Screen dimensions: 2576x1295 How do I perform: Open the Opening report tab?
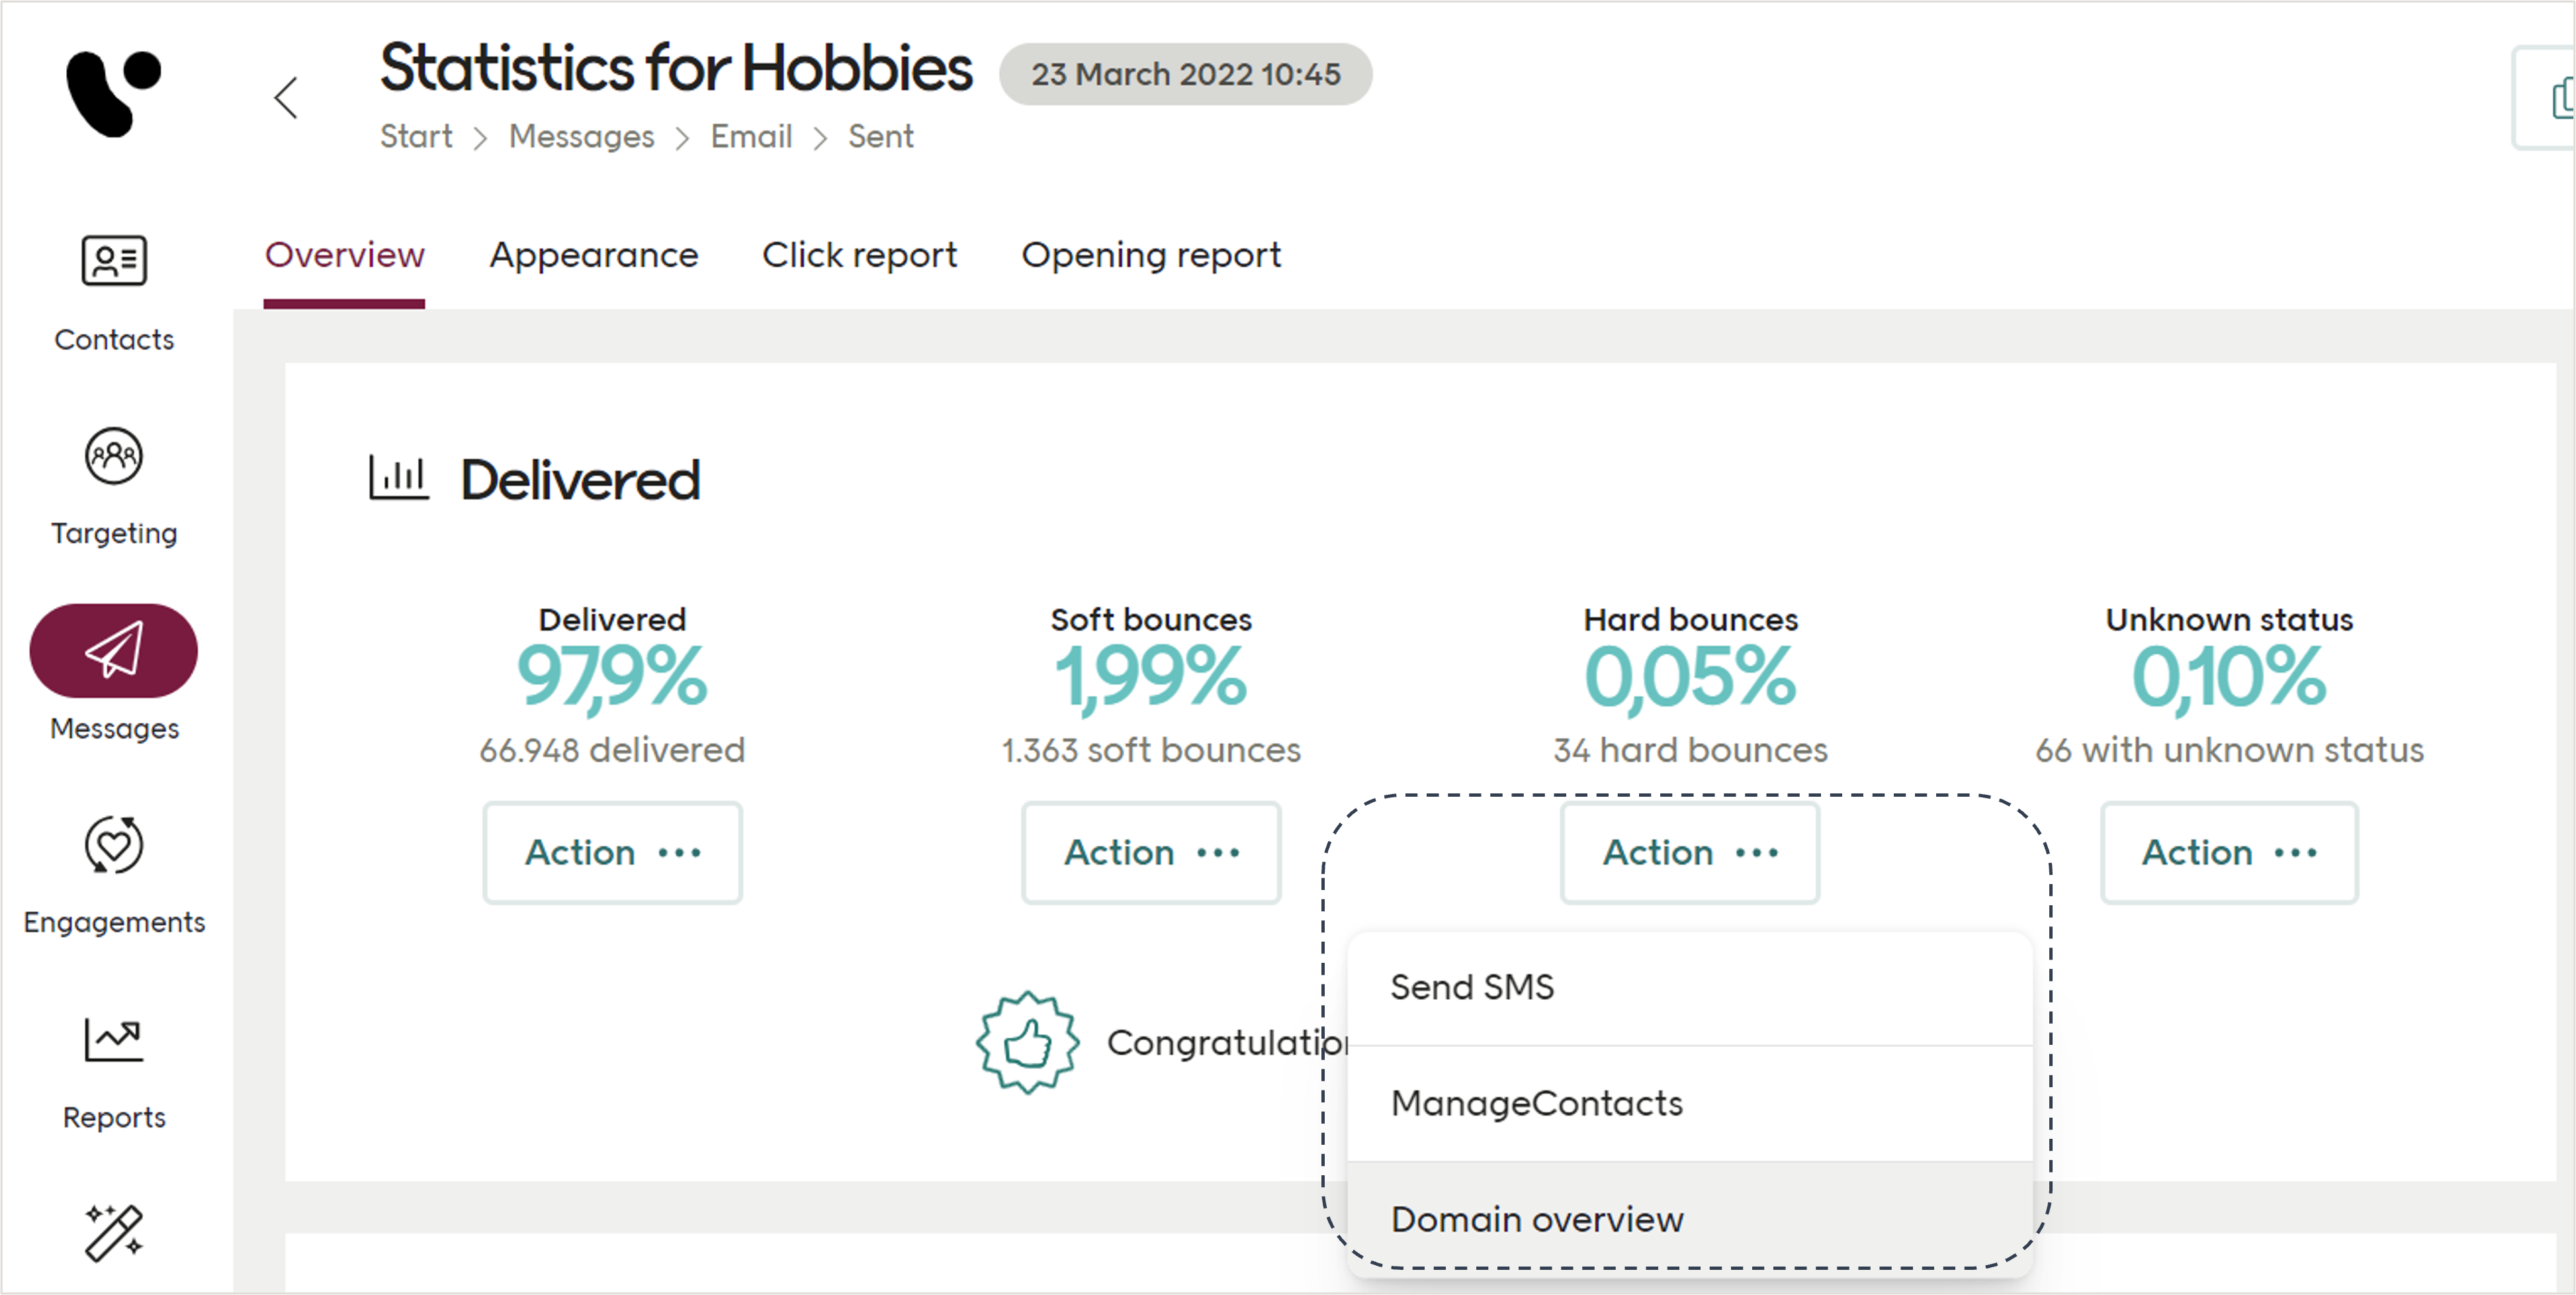click(1151, 256)
